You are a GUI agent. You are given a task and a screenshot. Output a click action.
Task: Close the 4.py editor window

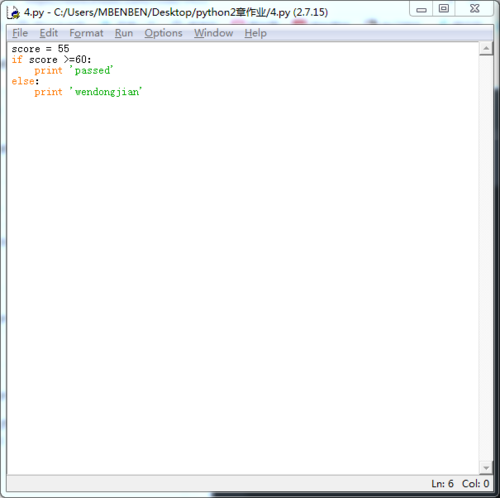tap(474, 9)
